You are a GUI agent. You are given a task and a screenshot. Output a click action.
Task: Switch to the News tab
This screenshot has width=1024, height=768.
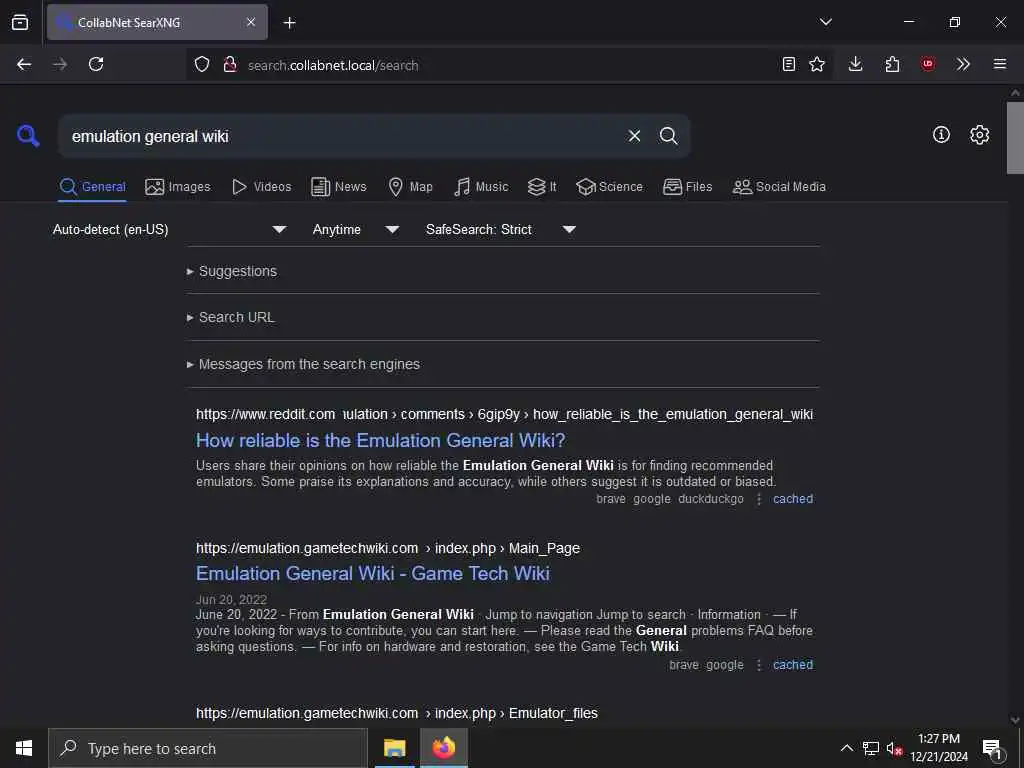point(339,187)
